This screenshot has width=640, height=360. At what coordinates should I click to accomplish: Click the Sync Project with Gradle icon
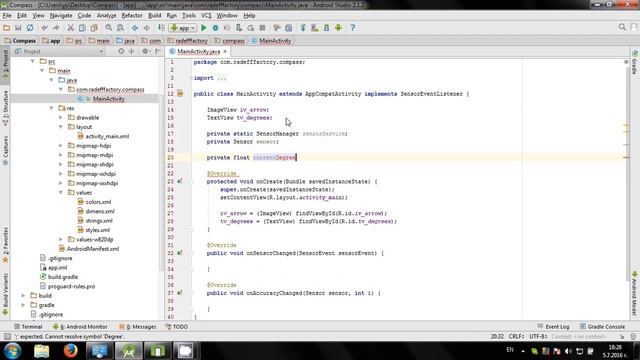[303, 28]
